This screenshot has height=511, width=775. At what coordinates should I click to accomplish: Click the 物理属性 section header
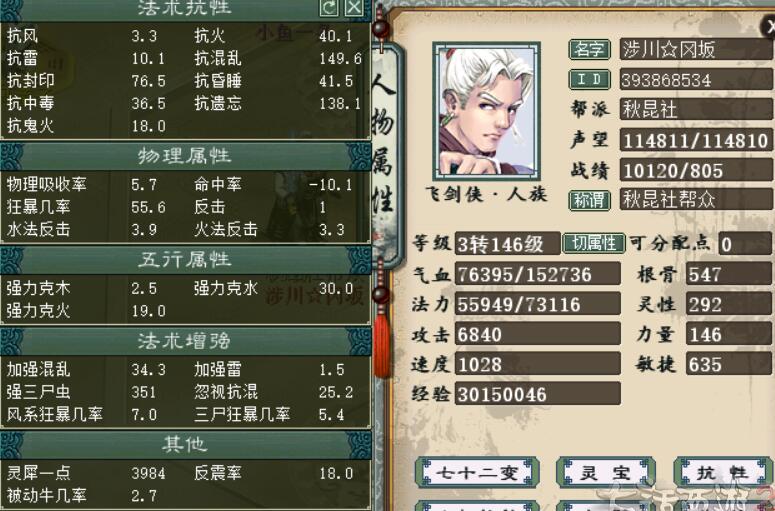click(x=185, y=156)
